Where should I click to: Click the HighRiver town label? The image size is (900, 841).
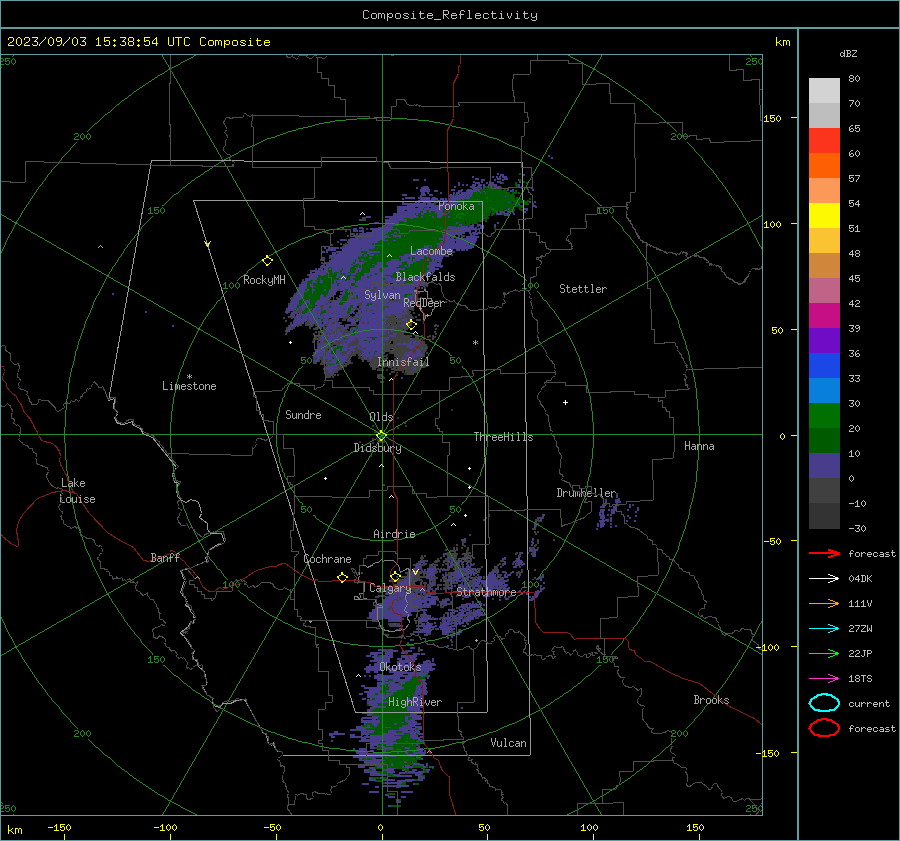tap(415, 702)
